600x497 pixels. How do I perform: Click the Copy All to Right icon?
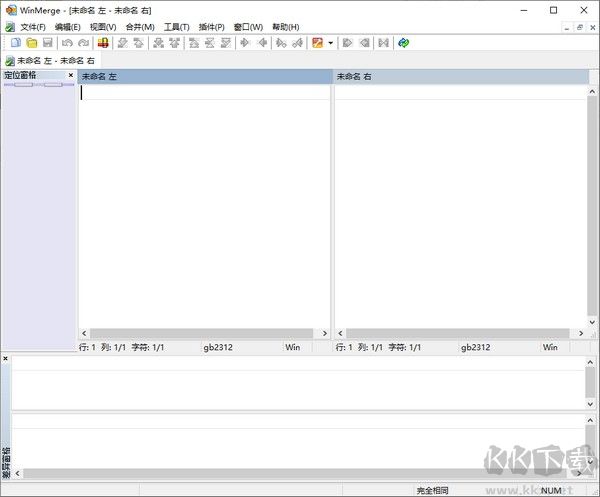(347, 43)
